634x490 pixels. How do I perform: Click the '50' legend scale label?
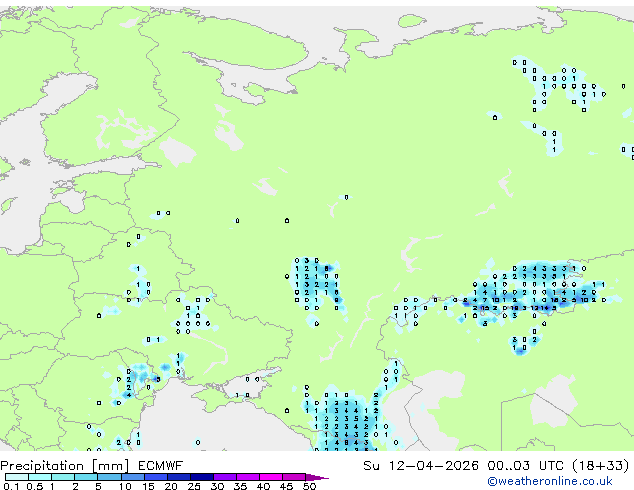click(309, 486)
